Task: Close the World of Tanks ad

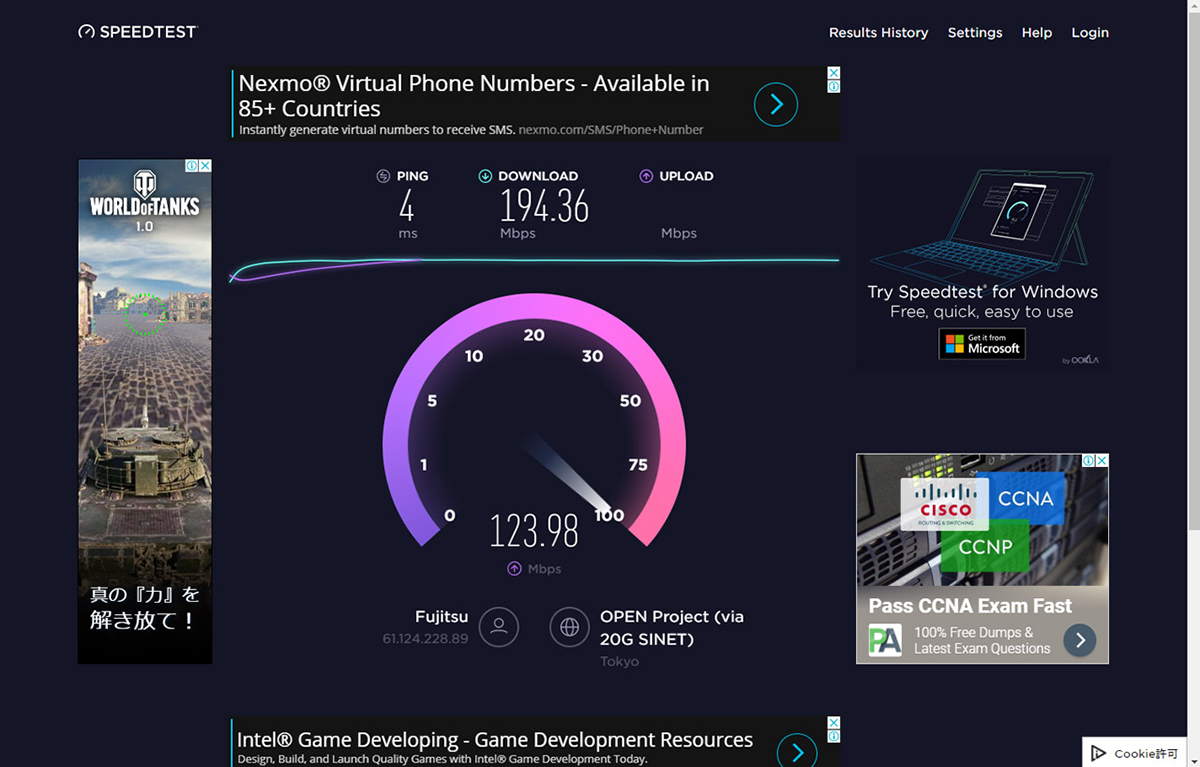Action: pos(205,166)
